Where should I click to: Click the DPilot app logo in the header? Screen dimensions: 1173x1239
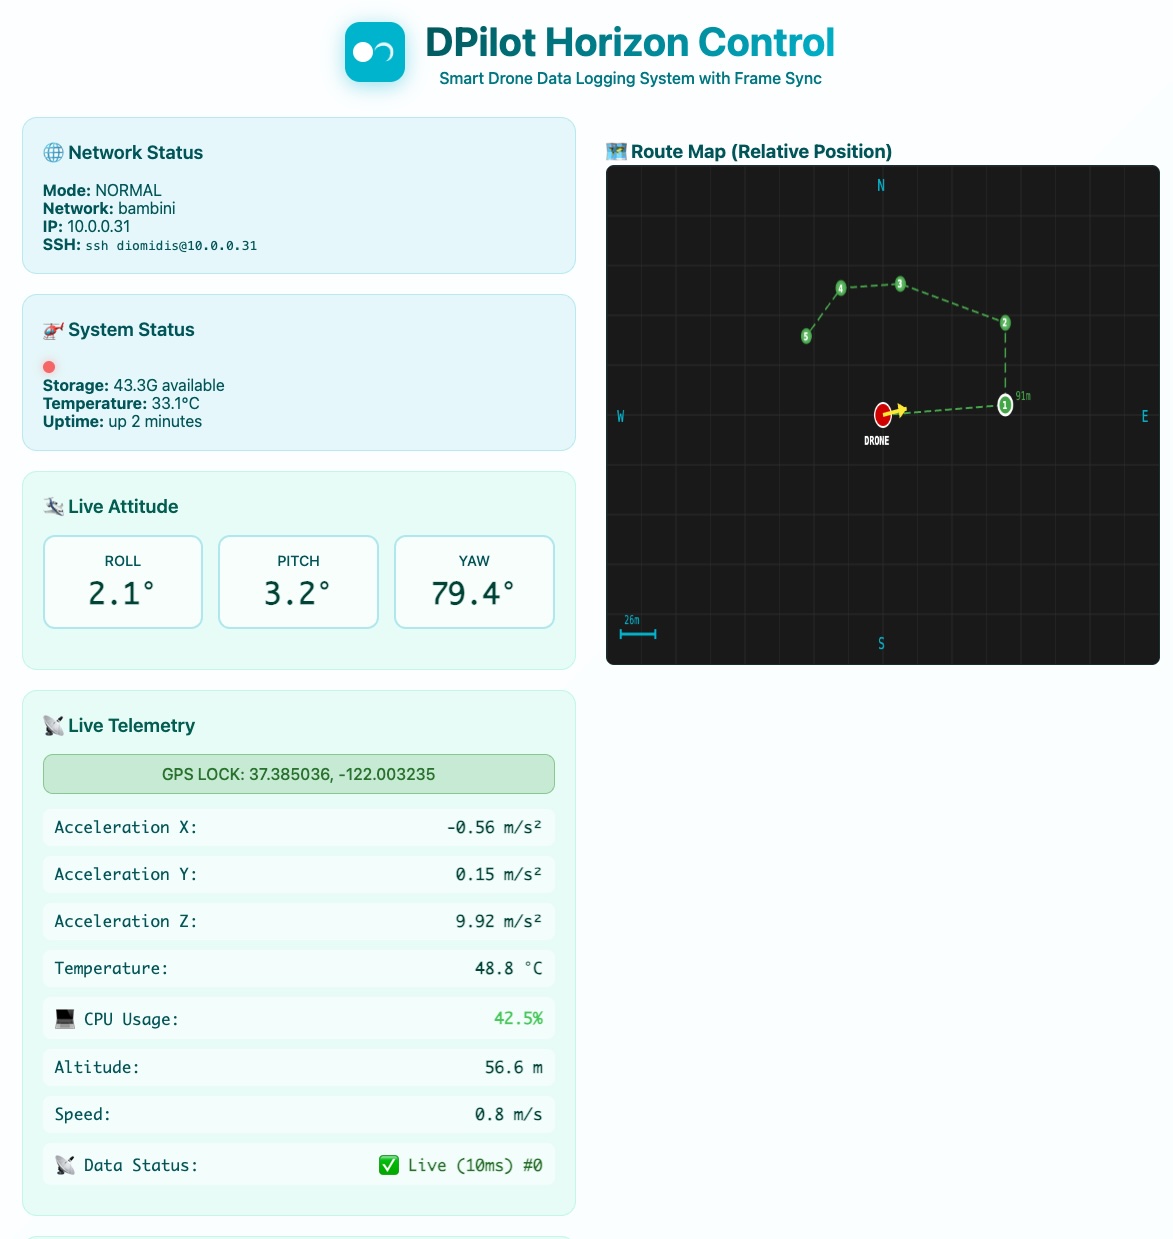(x=375, y=51)
